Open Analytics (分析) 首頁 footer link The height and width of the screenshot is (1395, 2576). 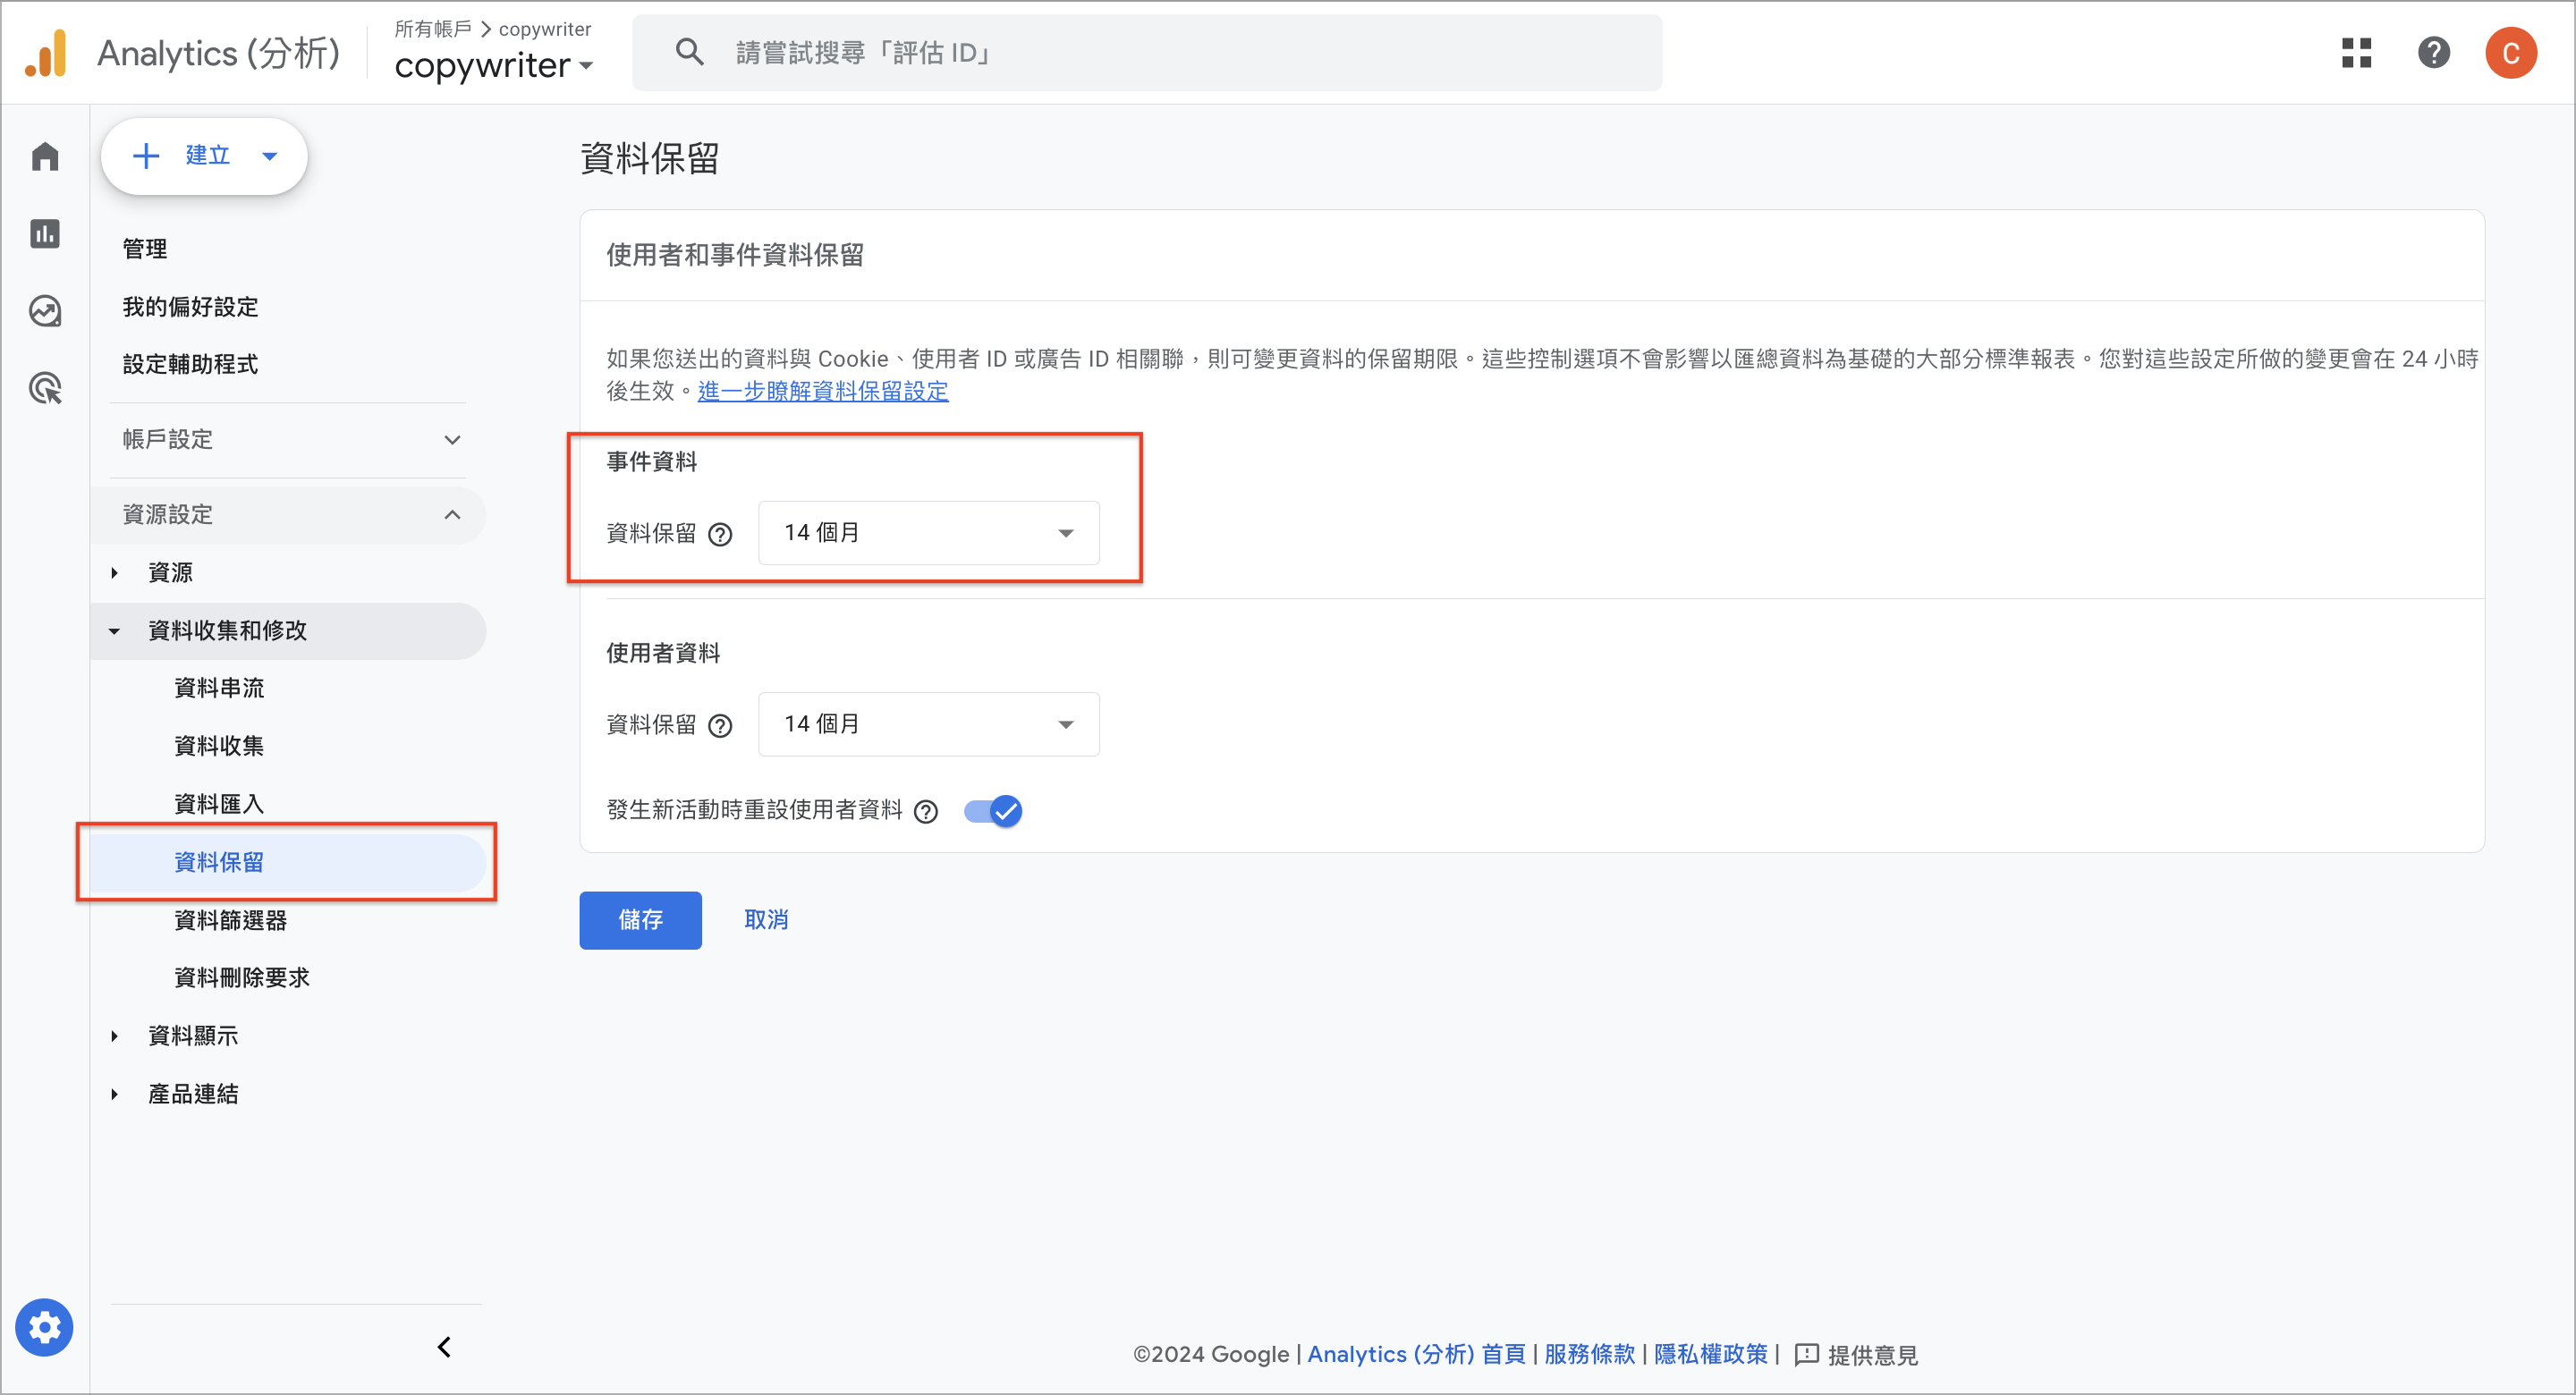pos(1416,1354)
